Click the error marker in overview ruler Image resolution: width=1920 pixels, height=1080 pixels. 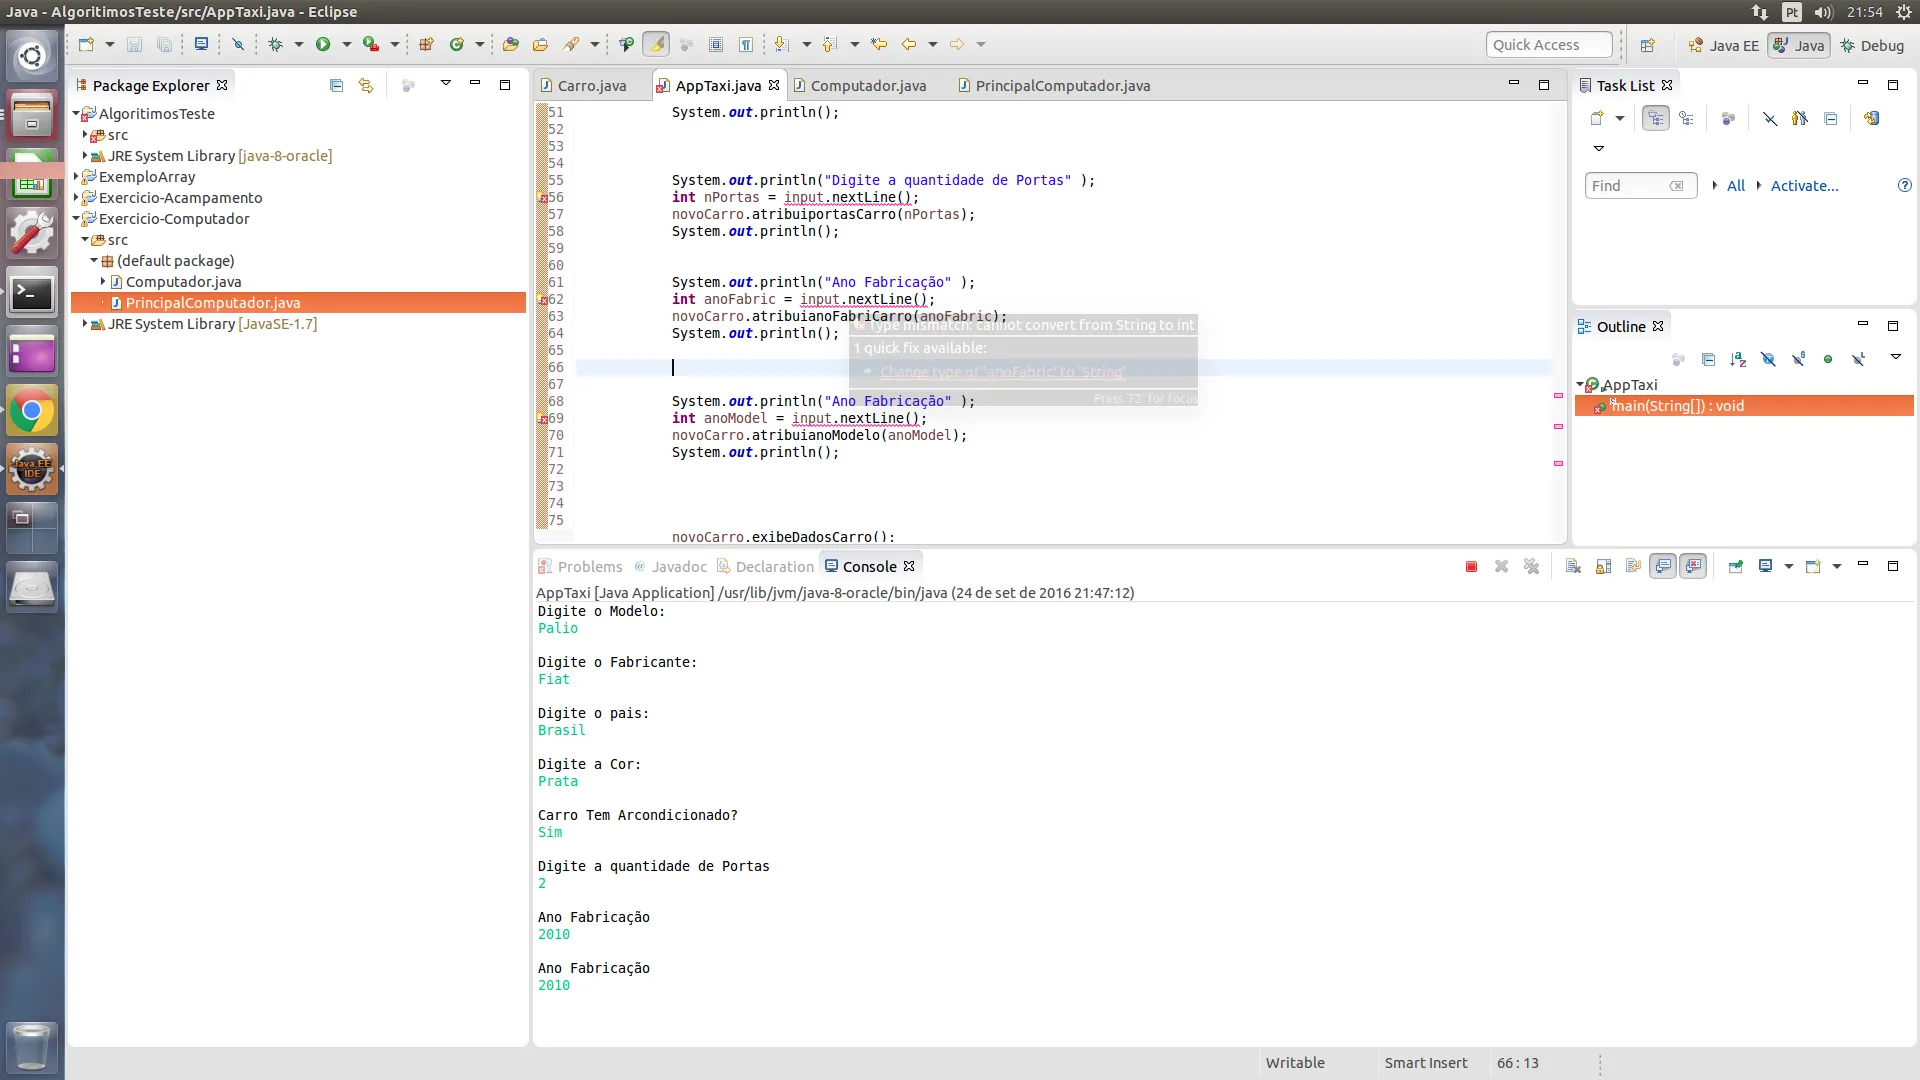(x=1558, y=396)
